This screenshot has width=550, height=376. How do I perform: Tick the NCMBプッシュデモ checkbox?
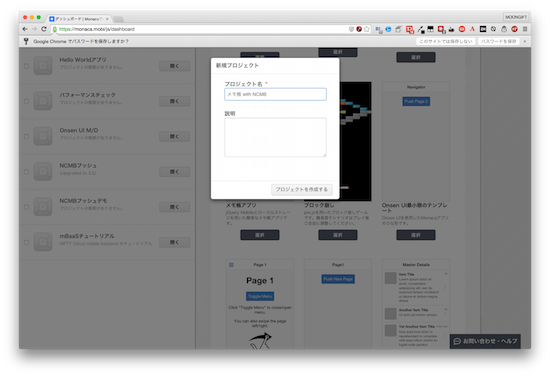coord(26,207)
